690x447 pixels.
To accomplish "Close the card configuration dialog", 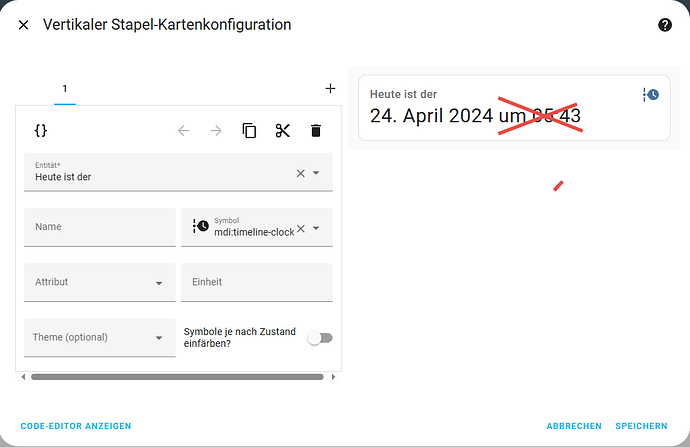I will (24, 25).
